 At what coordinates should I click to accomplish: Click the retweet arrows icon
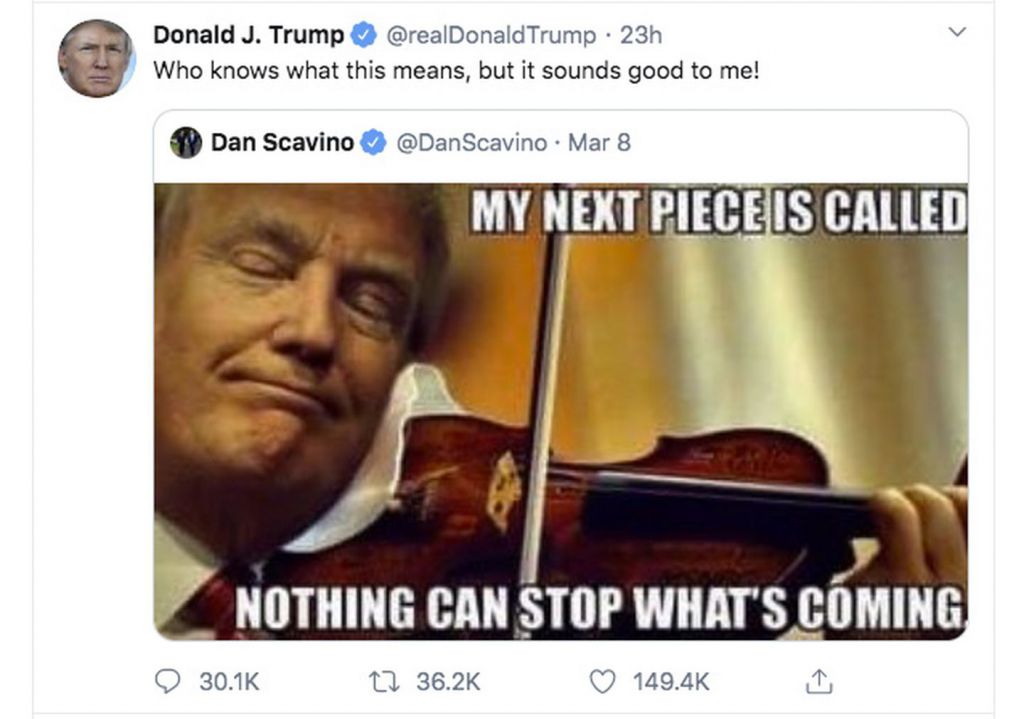[x=383, y=682]
